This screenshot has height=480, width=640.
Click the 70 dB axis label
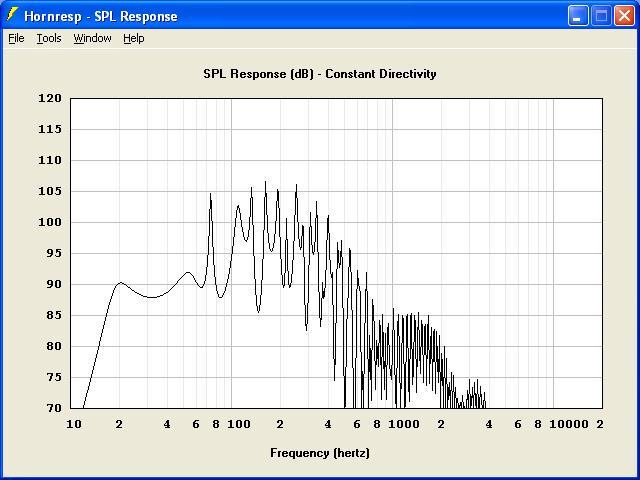click(x=53, y=408)
